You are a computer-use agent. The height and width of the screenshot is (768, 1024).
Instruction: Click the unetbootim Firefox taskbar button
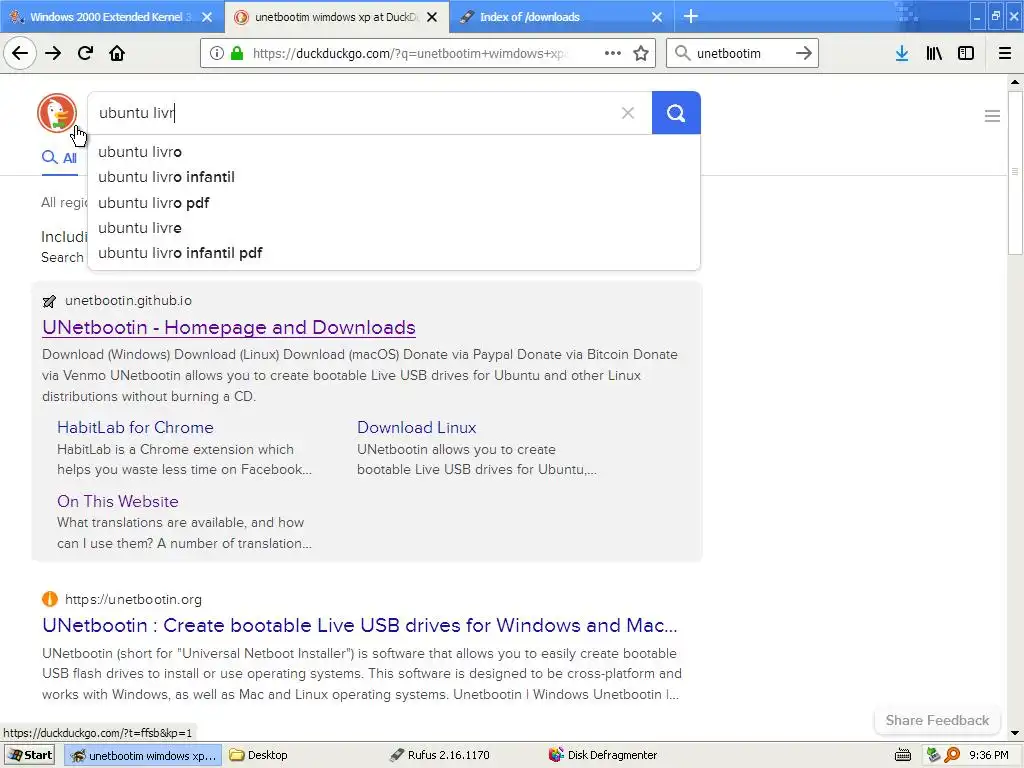tap(144, 755)
